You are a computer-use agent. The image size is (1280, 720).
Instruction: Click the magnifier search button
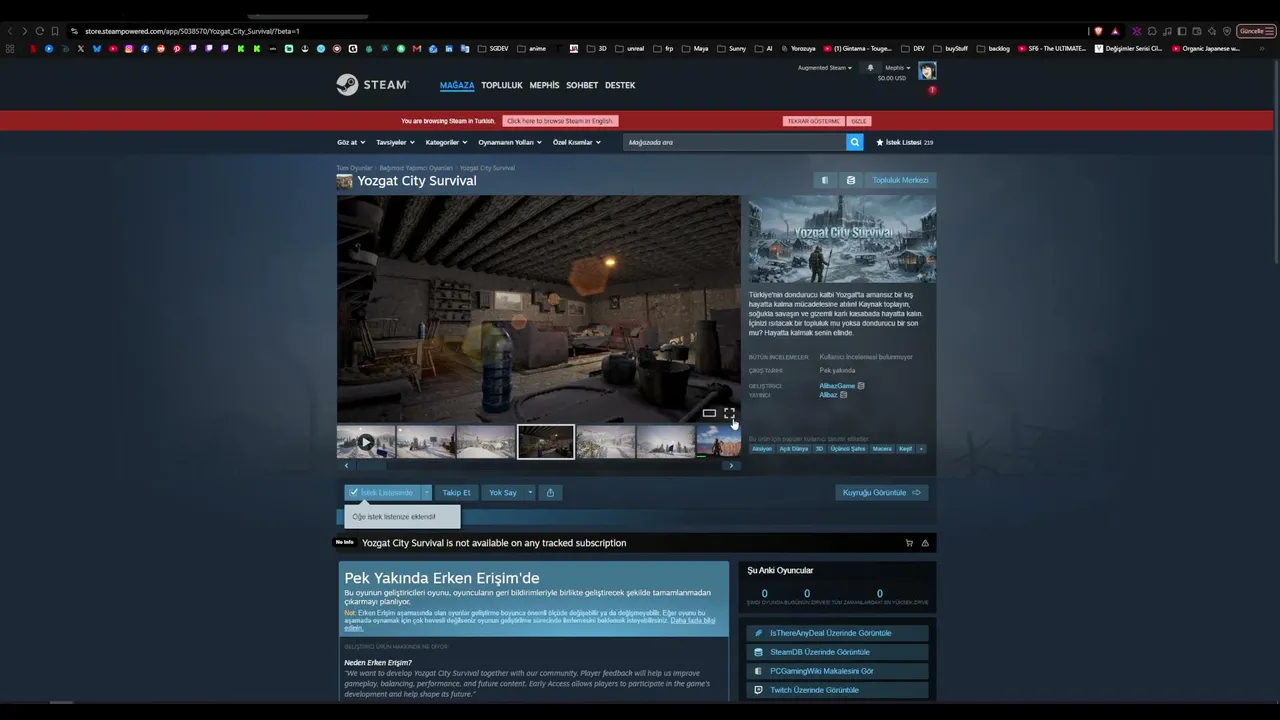(855, 142)
